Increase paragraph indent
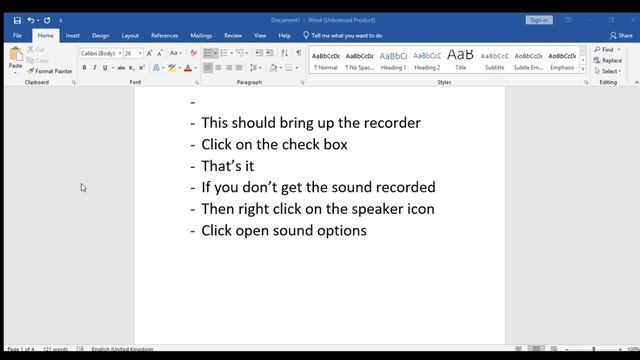Viewport: 640px width, 360px height. coord(270,53)
